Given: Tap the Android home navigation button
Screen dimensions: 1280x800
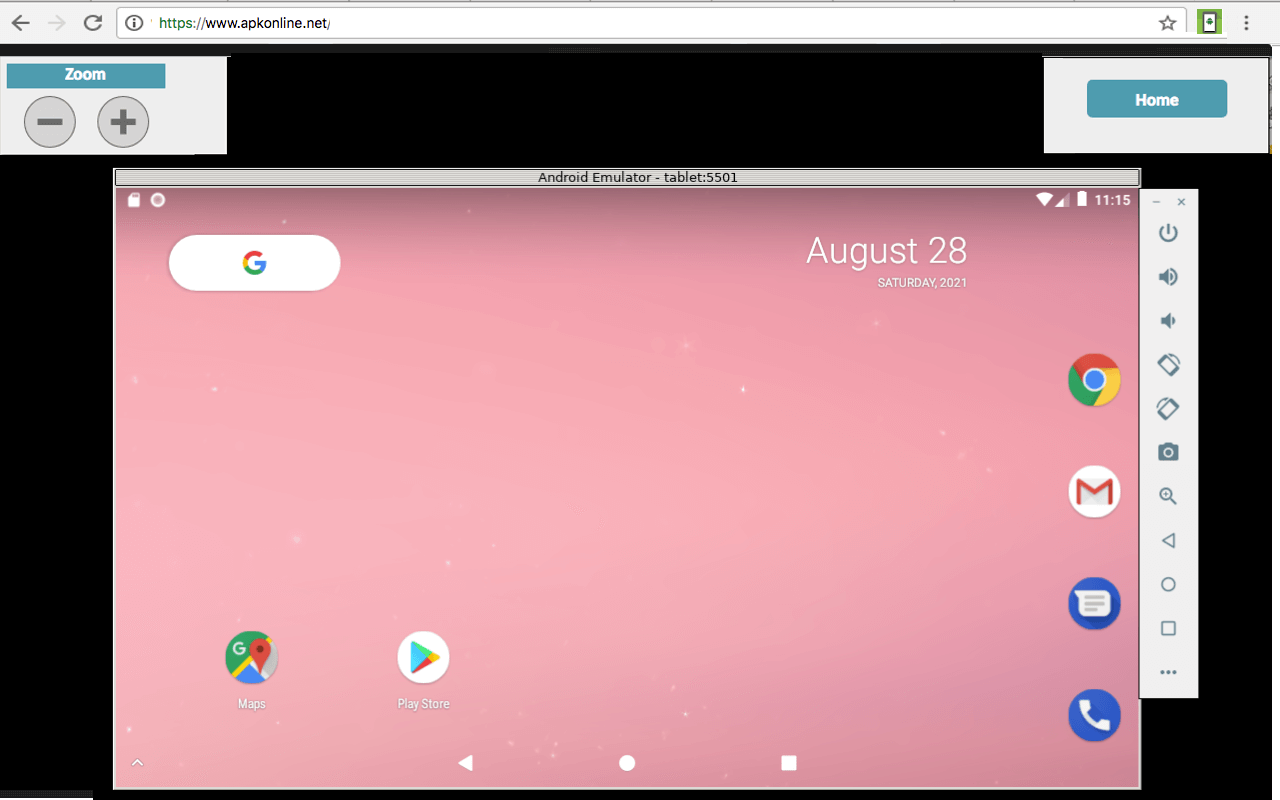Looking at the screenshot, I should pos(627,763).
